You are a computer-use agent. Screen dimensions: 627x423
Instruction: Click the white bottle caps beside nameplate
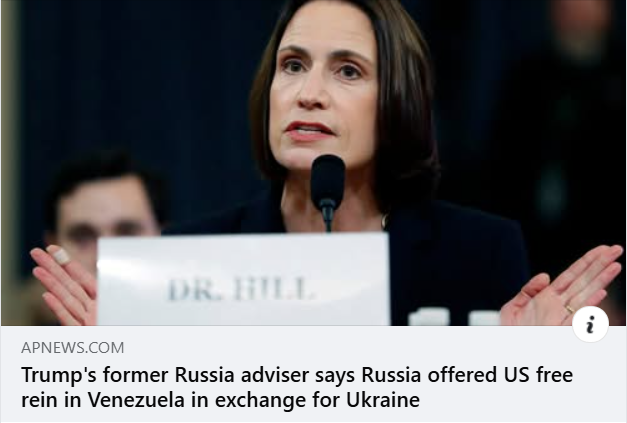pyautogui.click(x=454, y=317)
